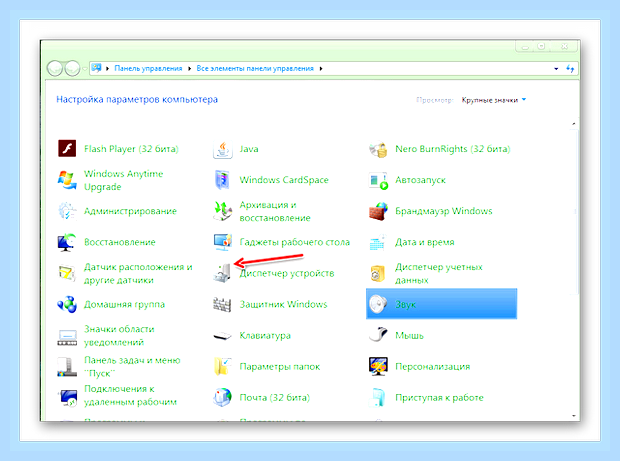620x461 pixels.
Task: Open the Почта mail icon
Action: (223, 398)
